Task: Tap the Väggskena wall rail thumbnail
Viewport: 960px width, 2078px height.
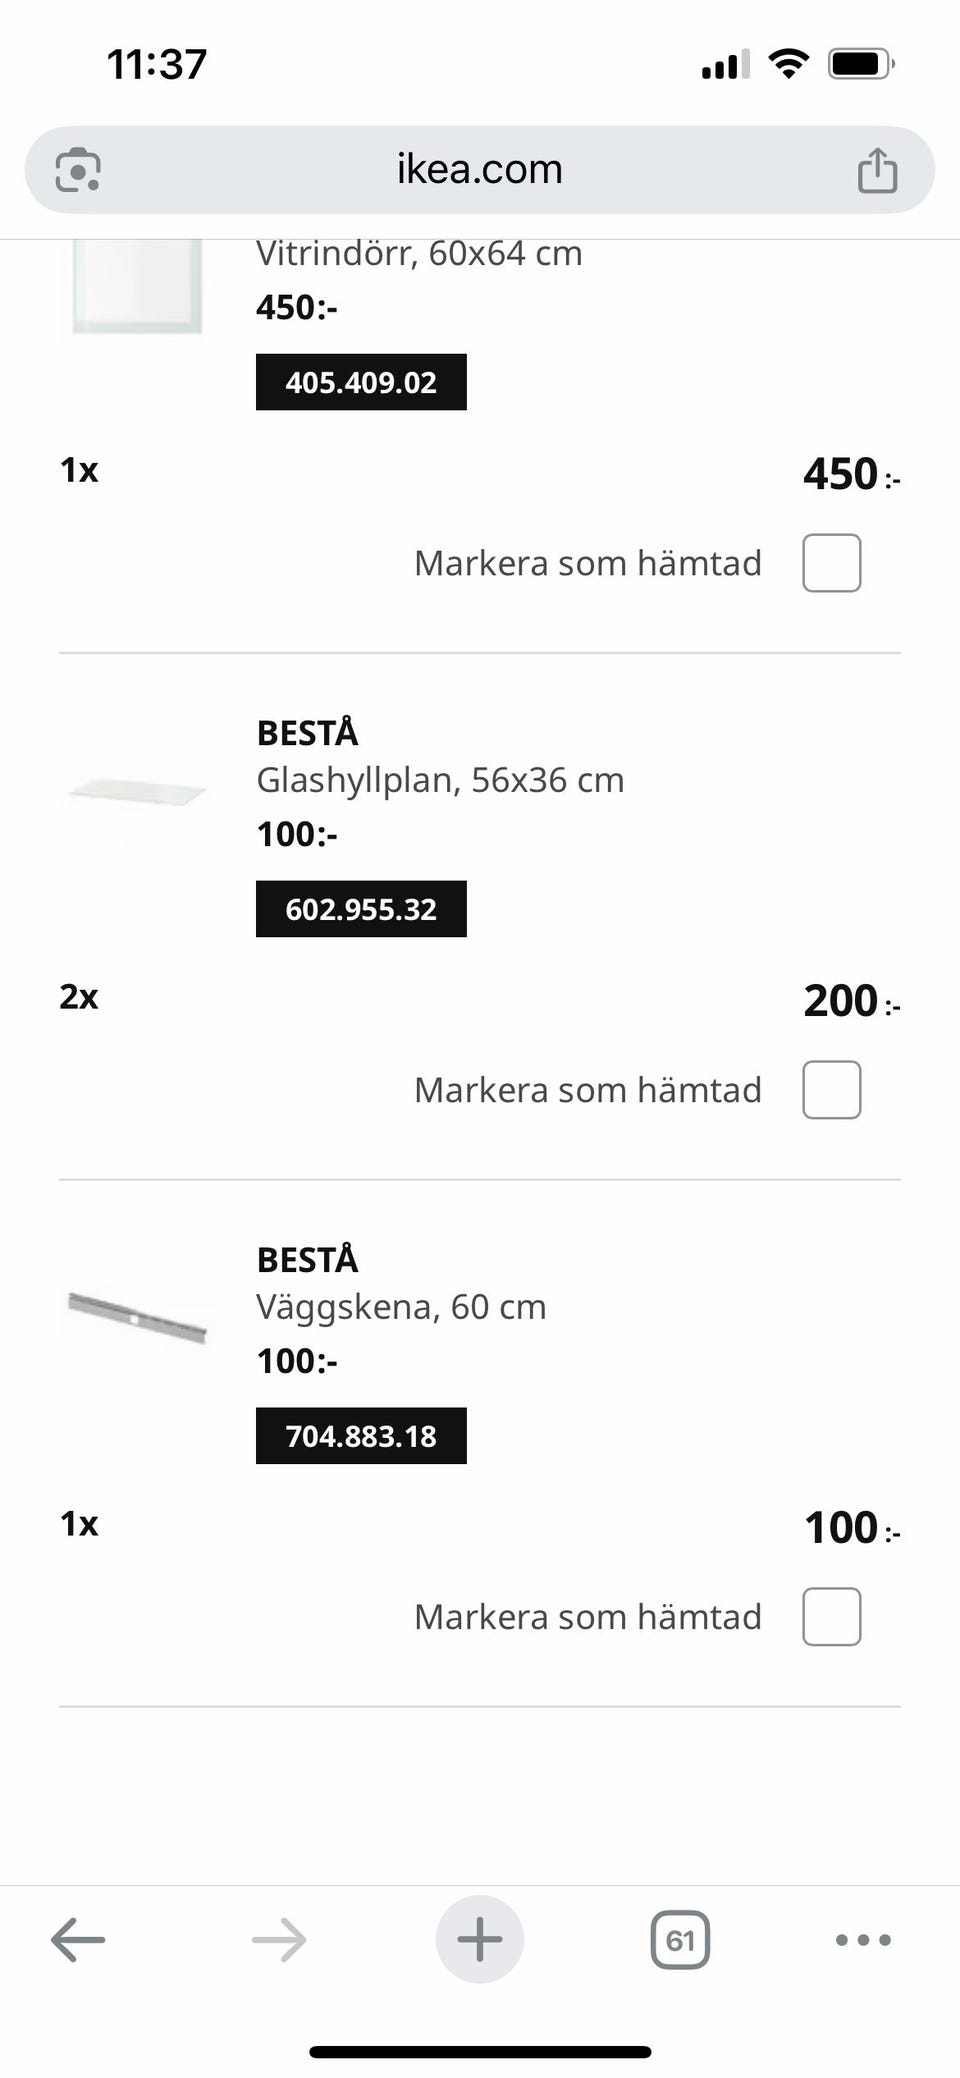Action: (137, 1320)
